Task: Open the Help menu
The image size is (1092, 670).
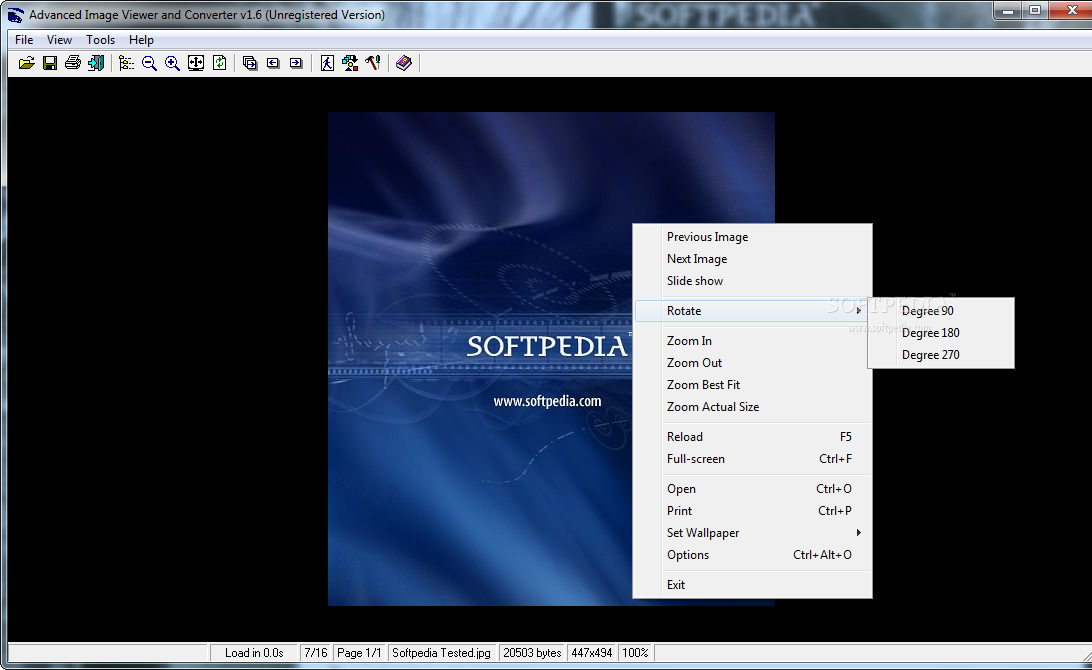Action: coord(141,40)
